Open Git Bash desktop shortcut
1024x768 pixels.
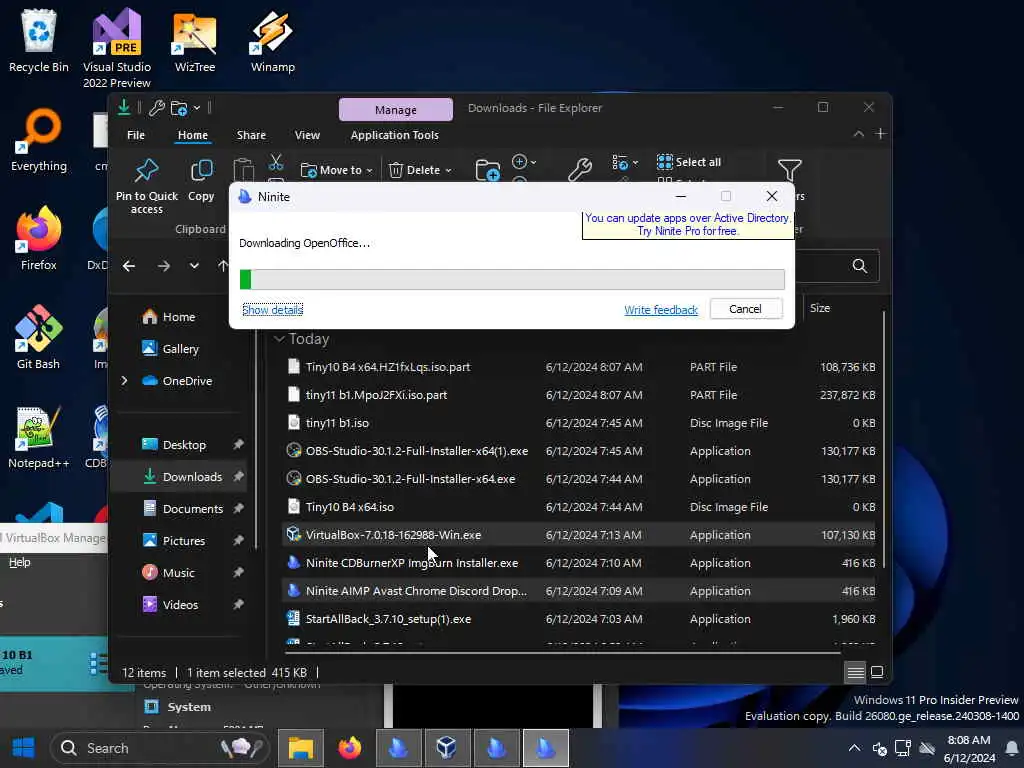point(39,338)
